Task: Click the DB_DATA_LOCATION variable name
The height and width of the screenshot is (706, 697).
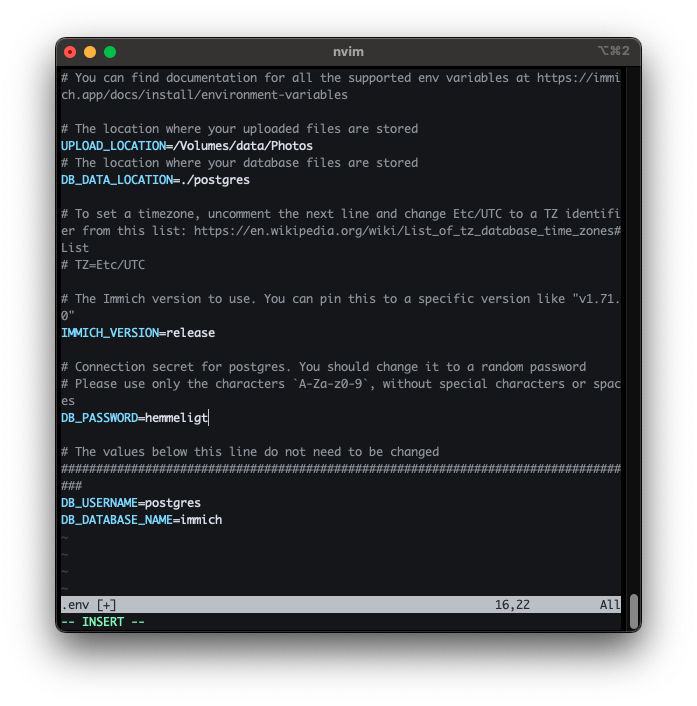Action: 117,180
